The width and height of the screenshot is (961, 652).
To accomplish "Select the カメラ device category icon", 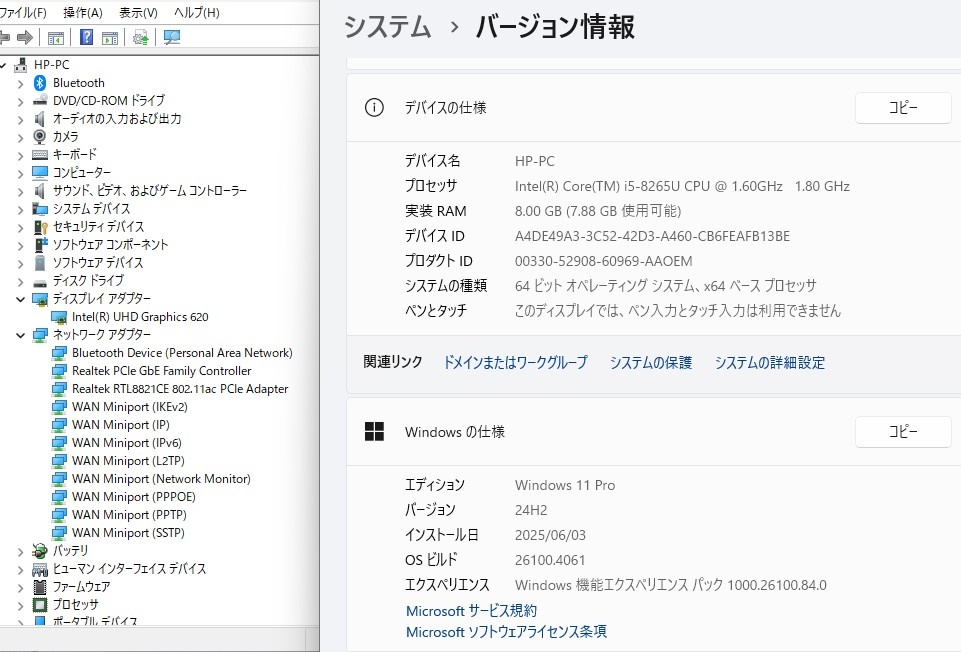I will 40,137.
